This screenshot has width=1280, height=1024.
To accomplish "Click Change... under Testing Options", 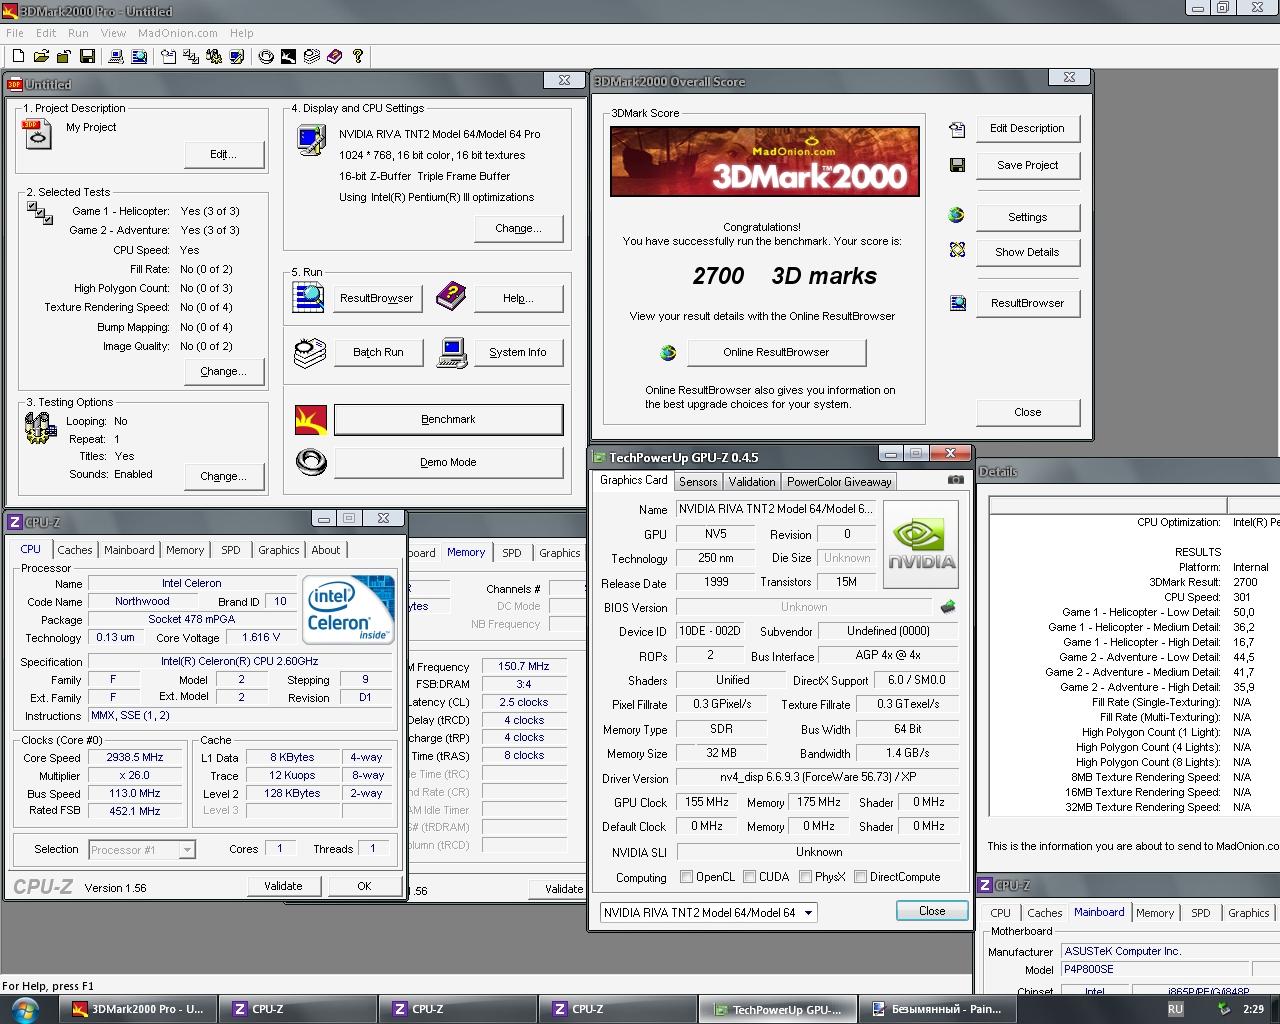I will (224, 476).
